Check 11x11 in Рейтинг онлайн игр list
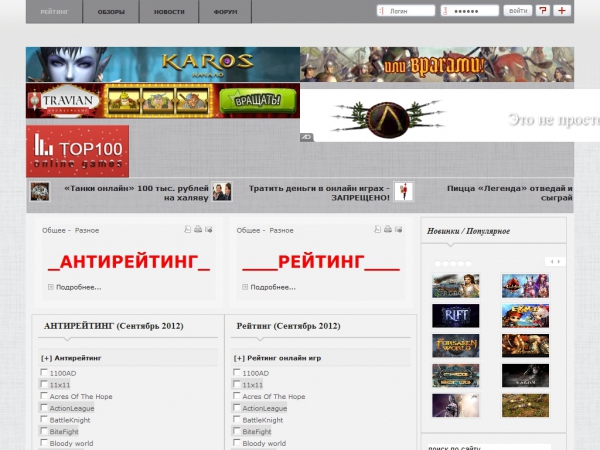Screen dimensions: 600x450 [x=237, y=384]
